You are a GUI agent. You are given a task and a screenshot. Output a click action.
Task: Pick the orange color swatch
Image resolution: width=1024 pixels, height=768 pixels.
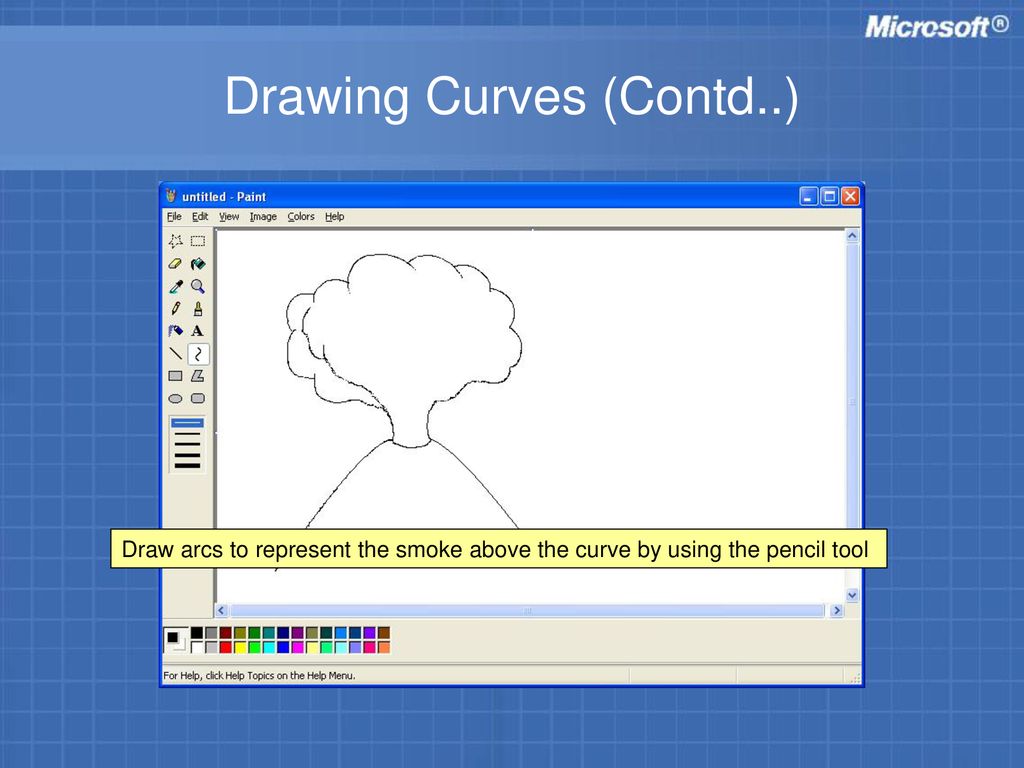click(x=383, y=647)
